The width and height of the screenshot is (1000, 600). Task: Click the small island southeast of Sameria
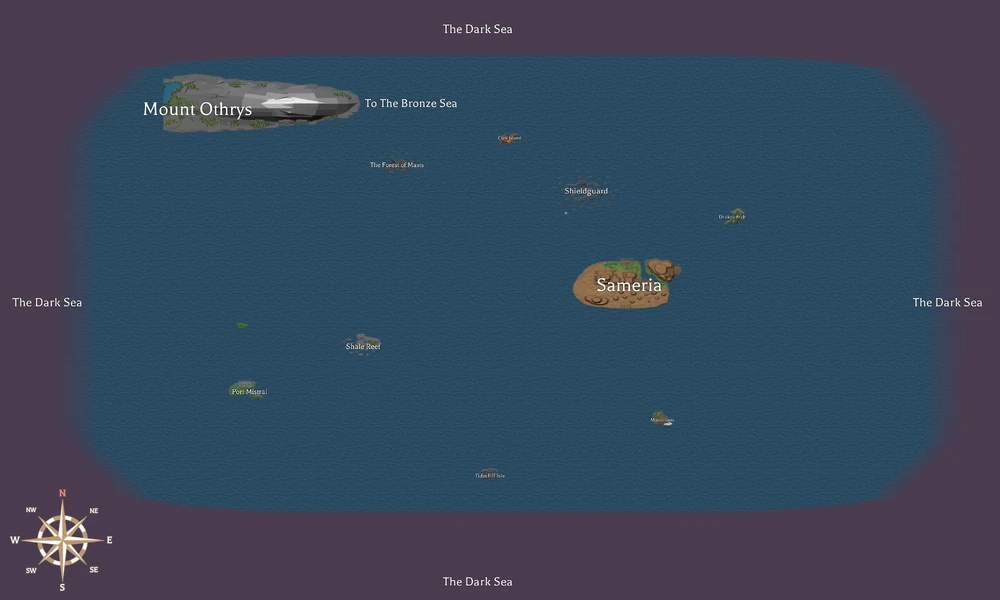(662, 418)
